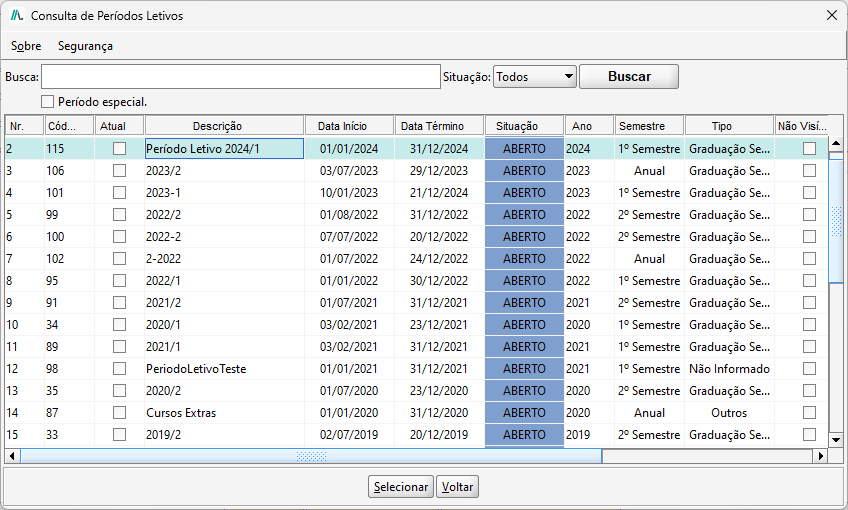Toggle Não Visível box for Período Letivo 2024/1
The width and height of the screenshot is (848, 510).
coord(809,149)
